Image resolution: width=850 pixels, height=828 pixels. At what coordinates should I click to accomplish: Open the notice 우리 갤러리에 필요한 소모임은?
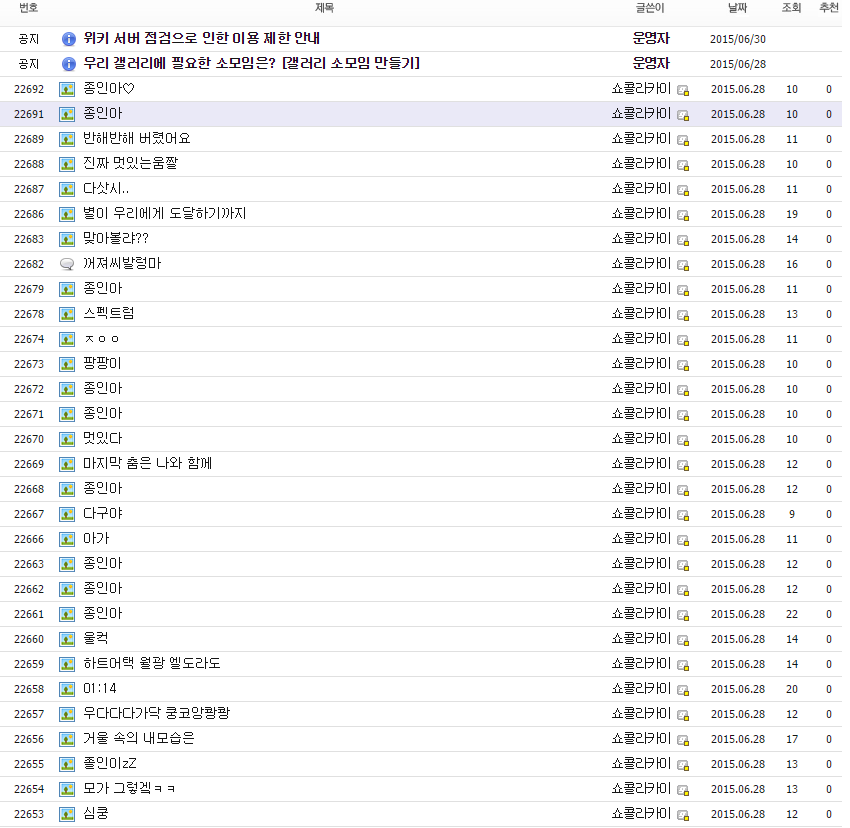pyautogui.click(x=252, y=63)
